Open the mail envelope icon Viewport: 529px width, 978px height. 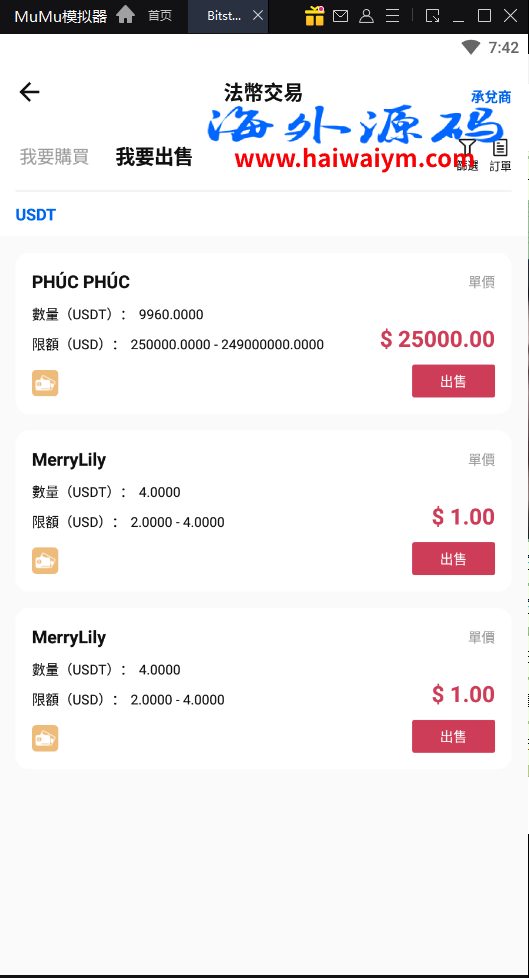click(341, 16)
